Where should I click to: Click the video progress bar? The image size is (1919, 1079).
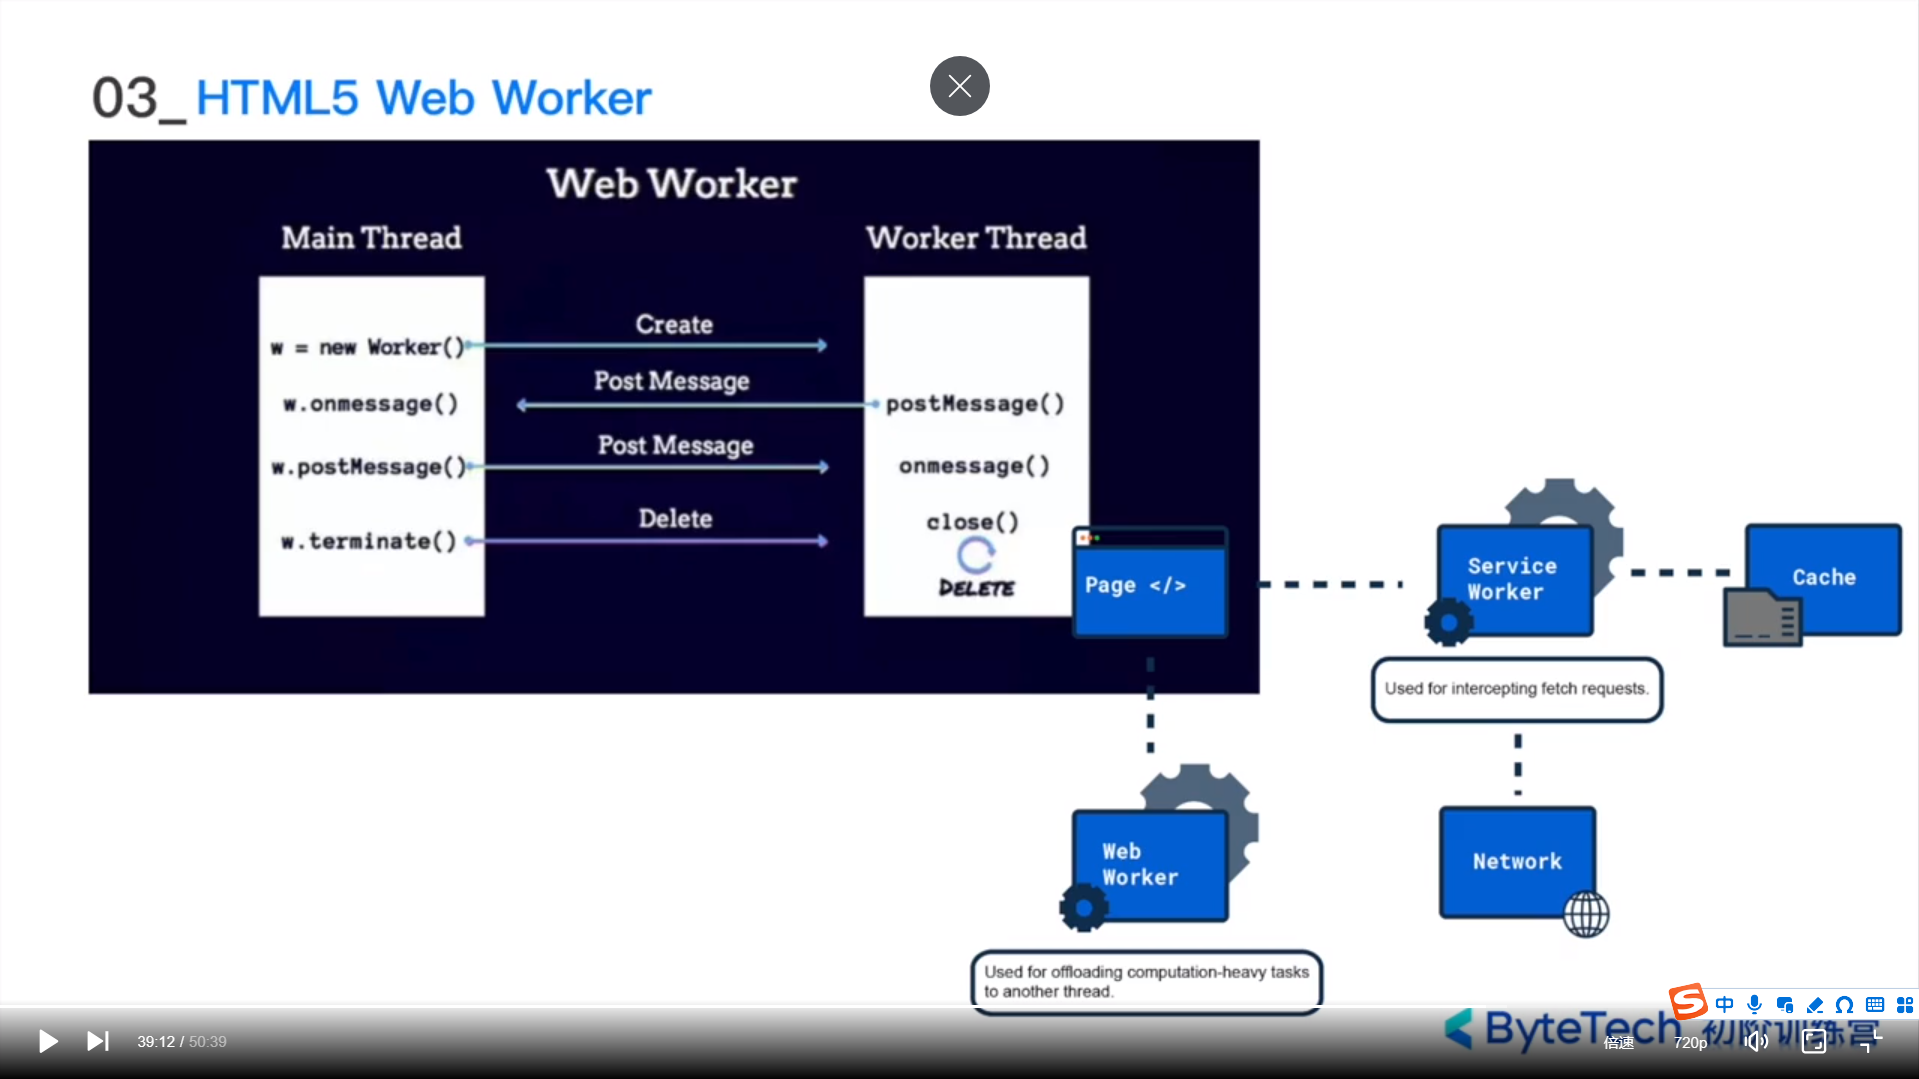959,1006
